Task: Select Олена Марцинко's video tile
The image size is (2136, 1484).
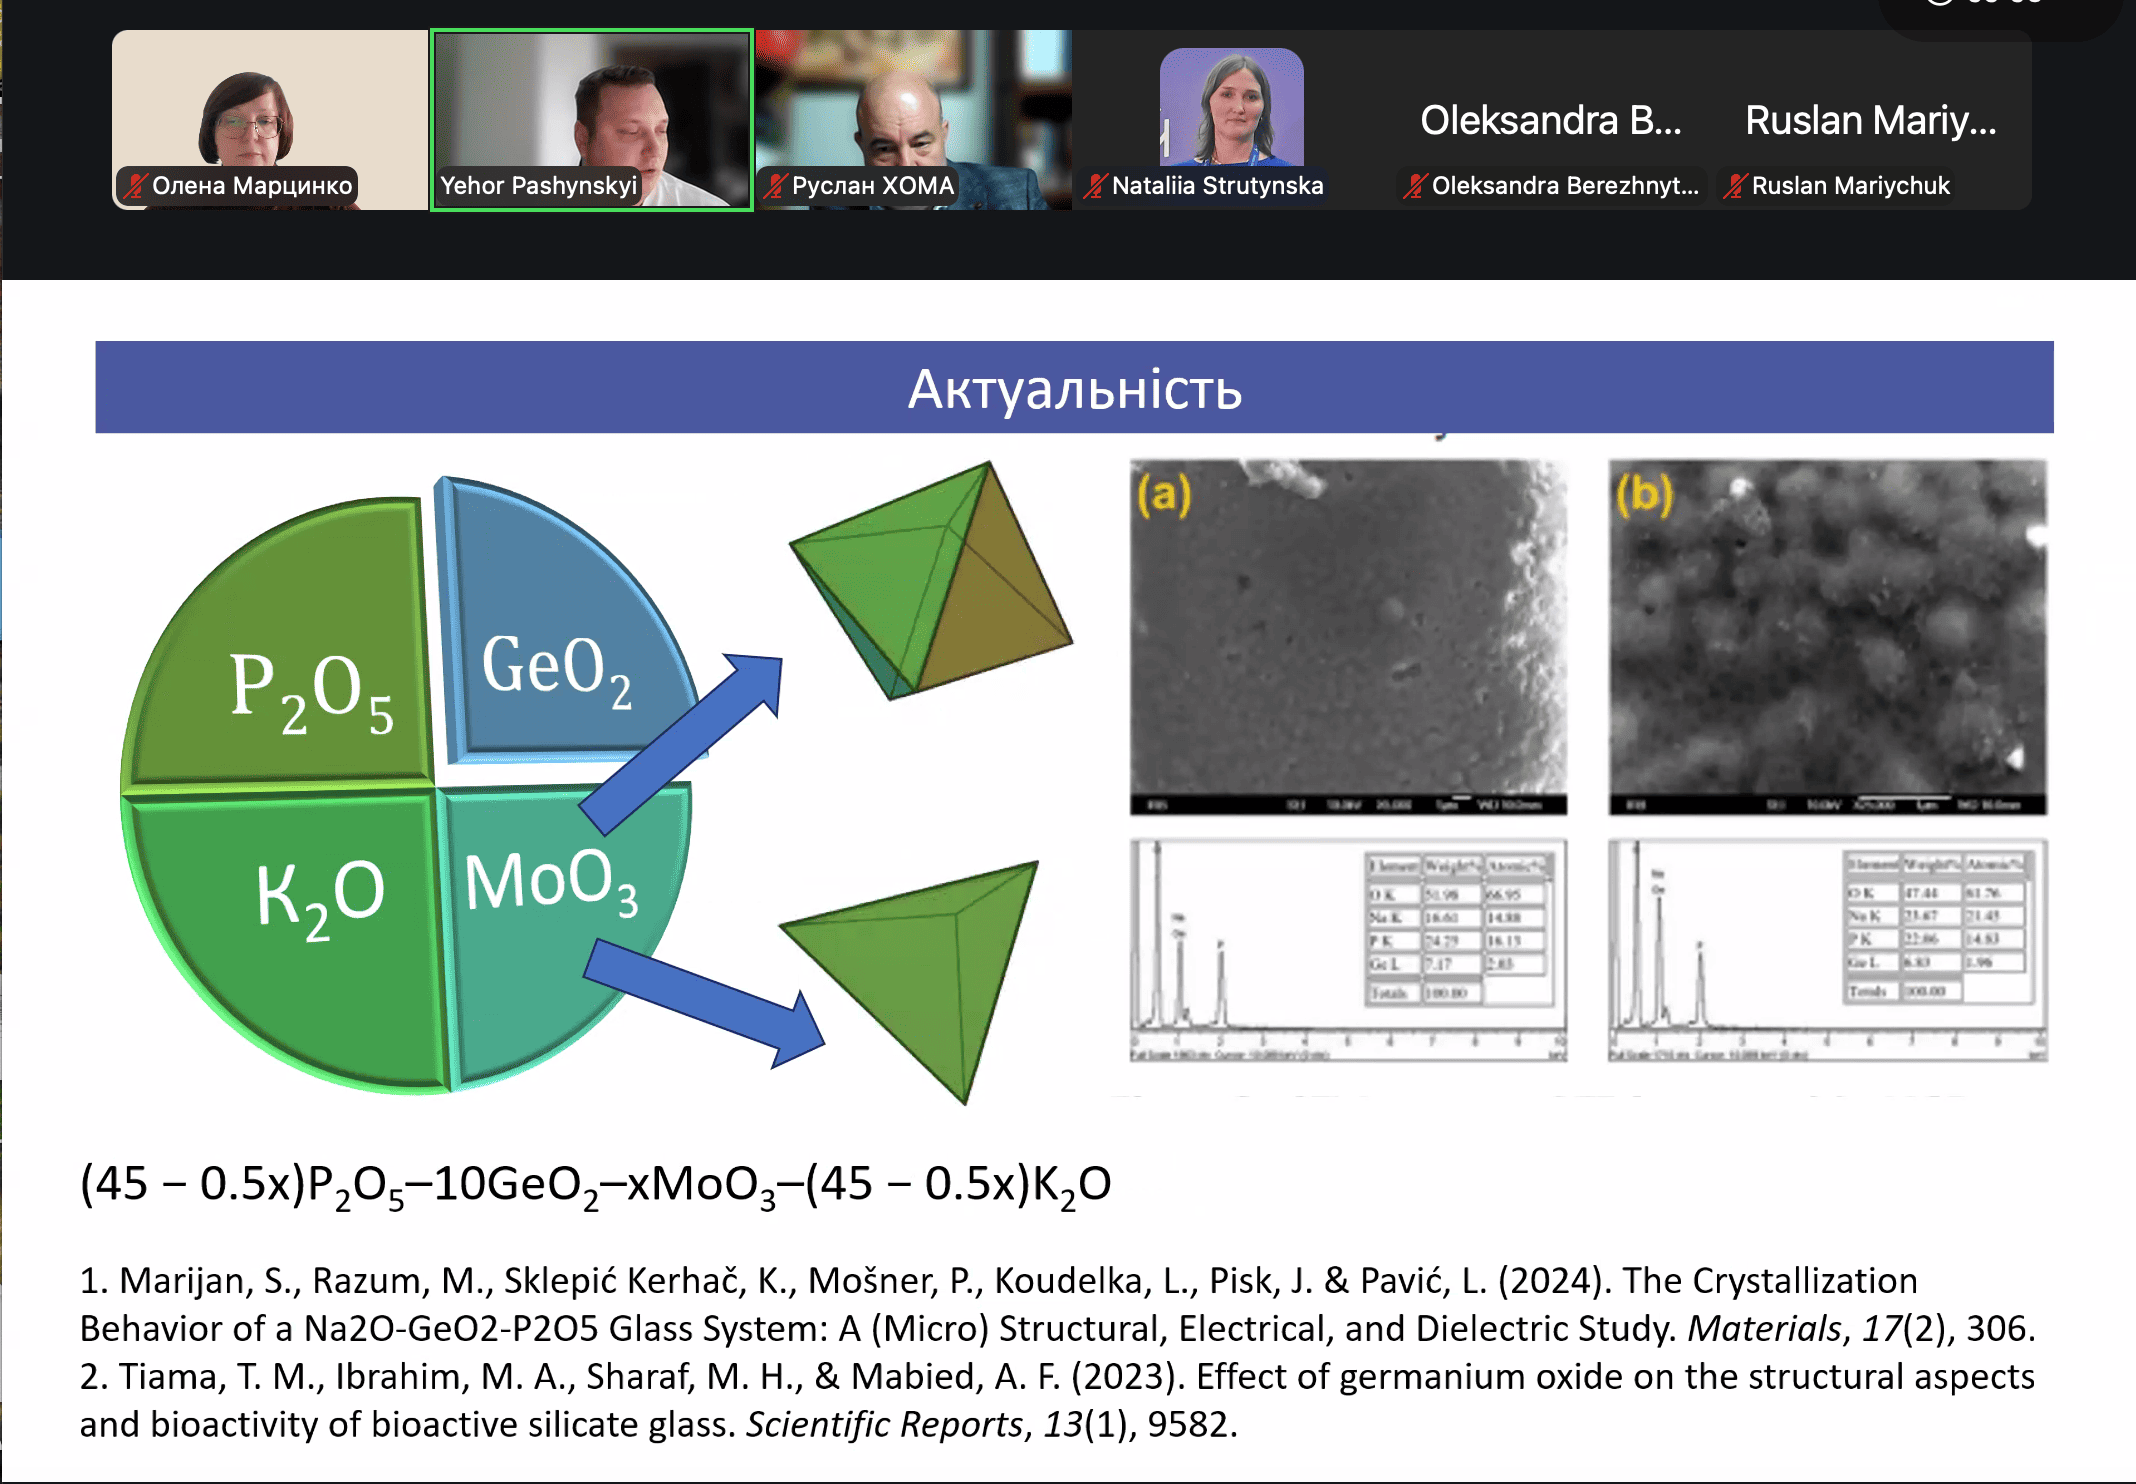Action: point(270,120)
